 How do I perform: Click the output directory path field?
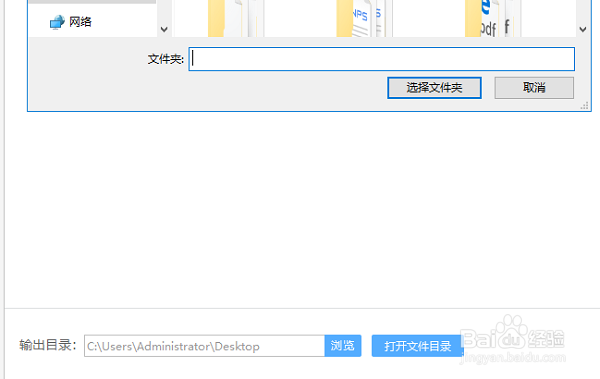pyautogui.click(x=205, y=346)
